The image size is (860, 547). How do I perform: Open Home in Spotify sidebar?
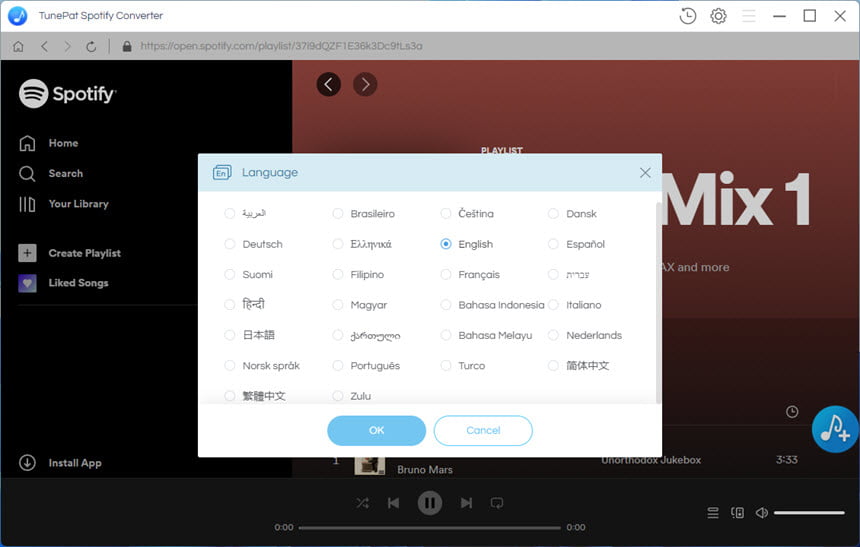(49, 143)
